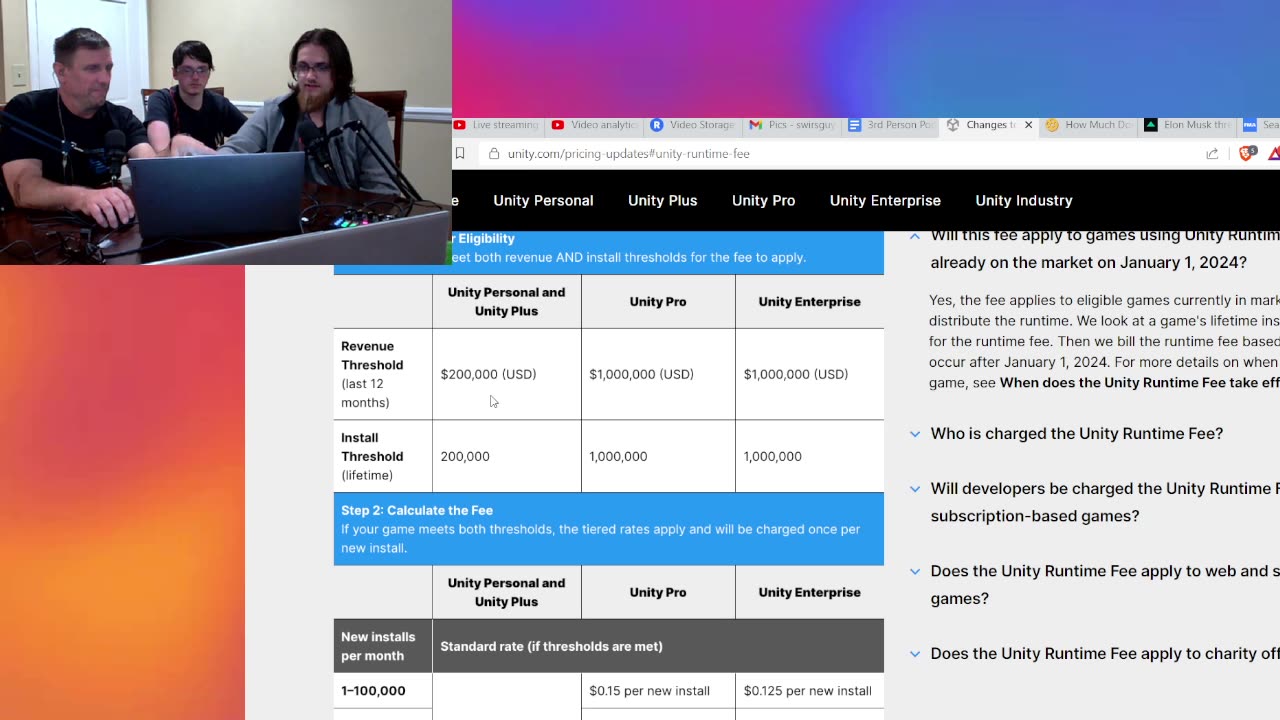
Task: Switch to the Elon Musk tab
Action: click(1187, 125)
